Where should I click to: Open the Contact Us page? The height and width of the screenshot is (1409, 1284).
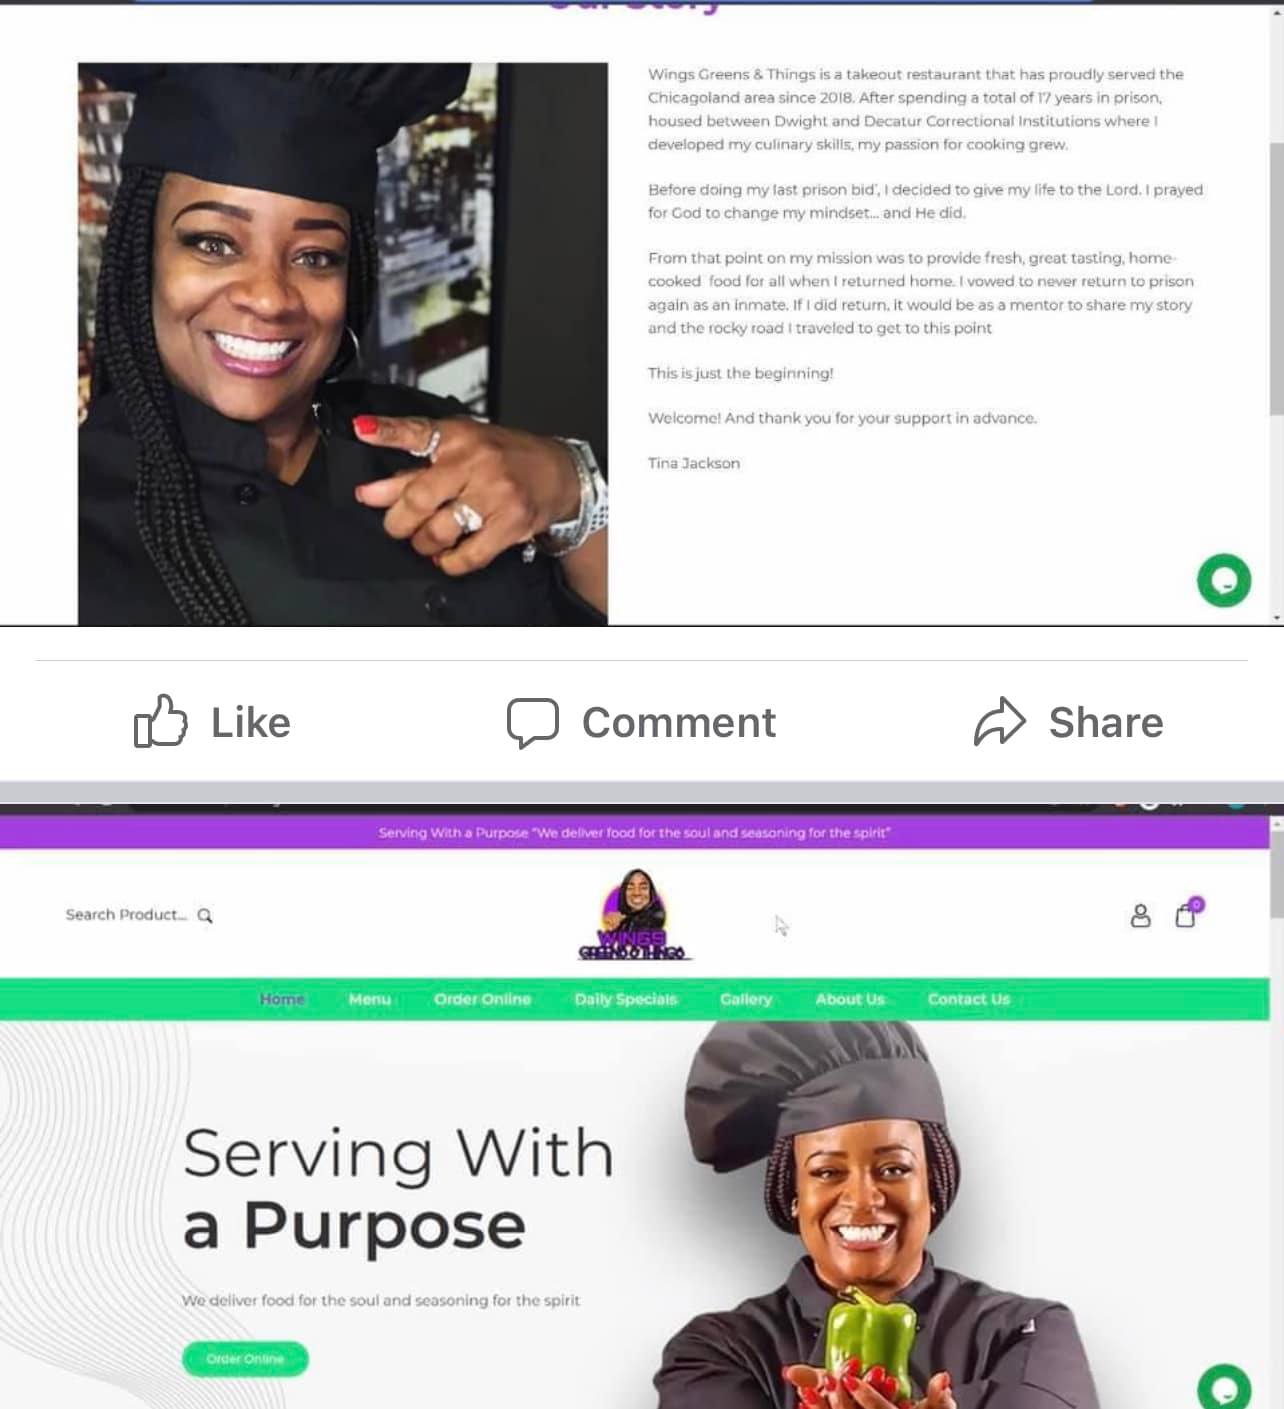click(969, 999)
